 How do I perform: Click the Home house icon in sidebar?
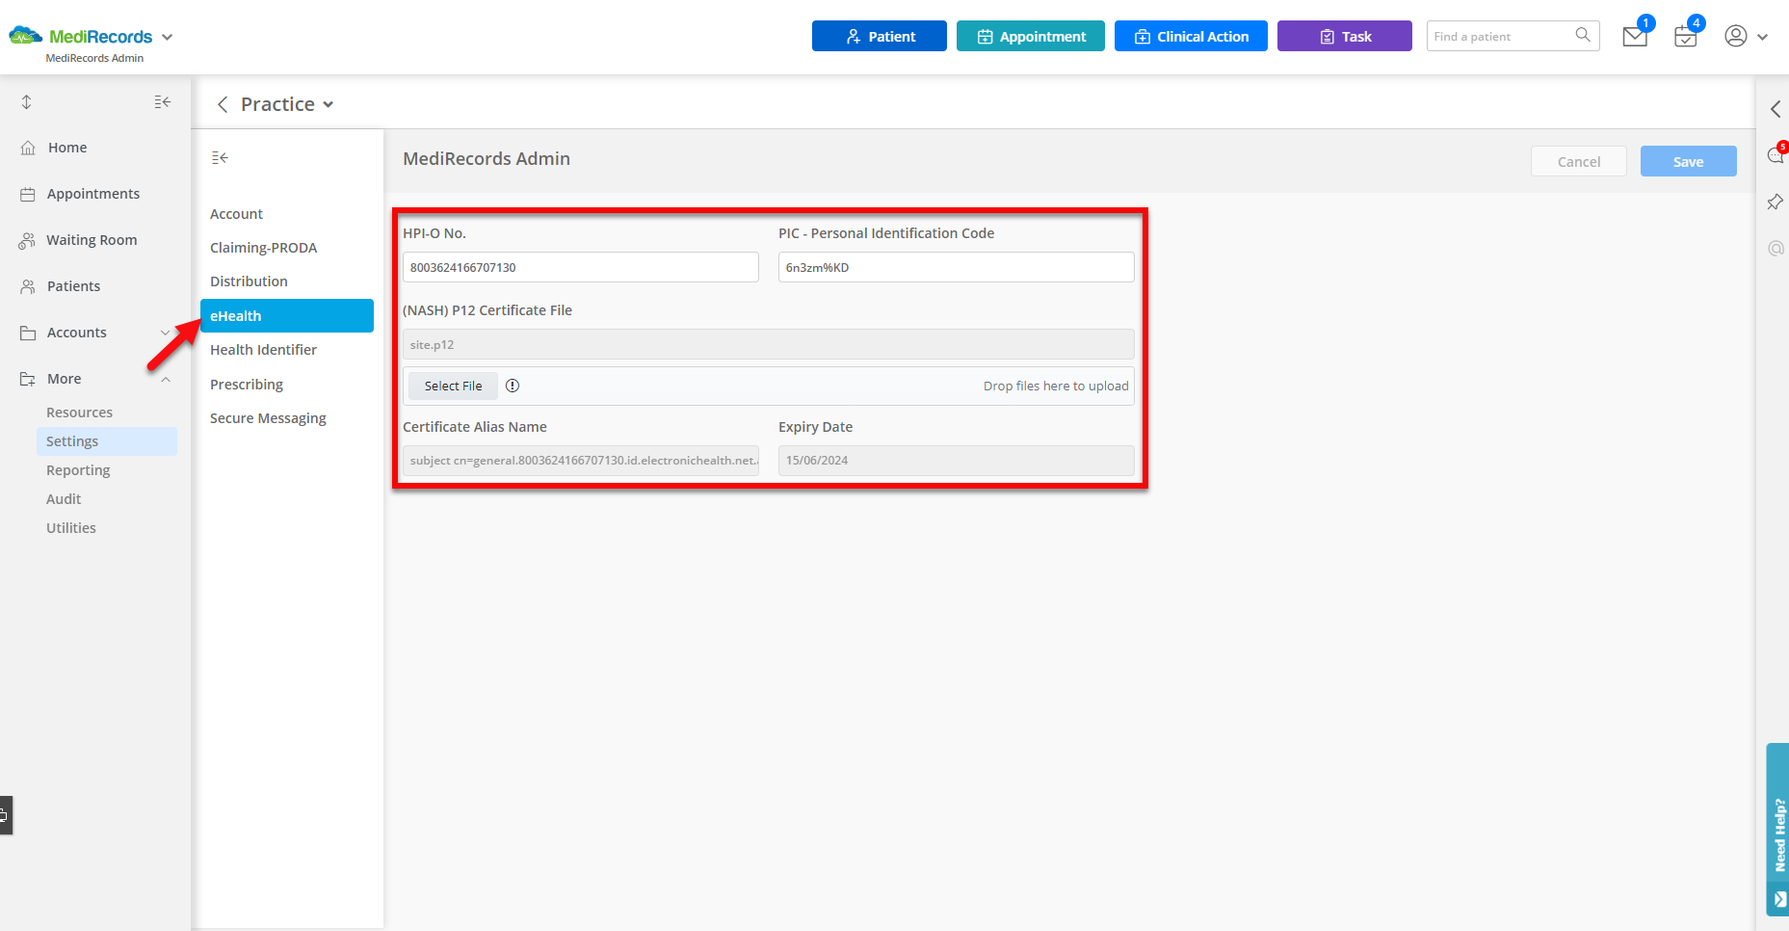(28, 148)
